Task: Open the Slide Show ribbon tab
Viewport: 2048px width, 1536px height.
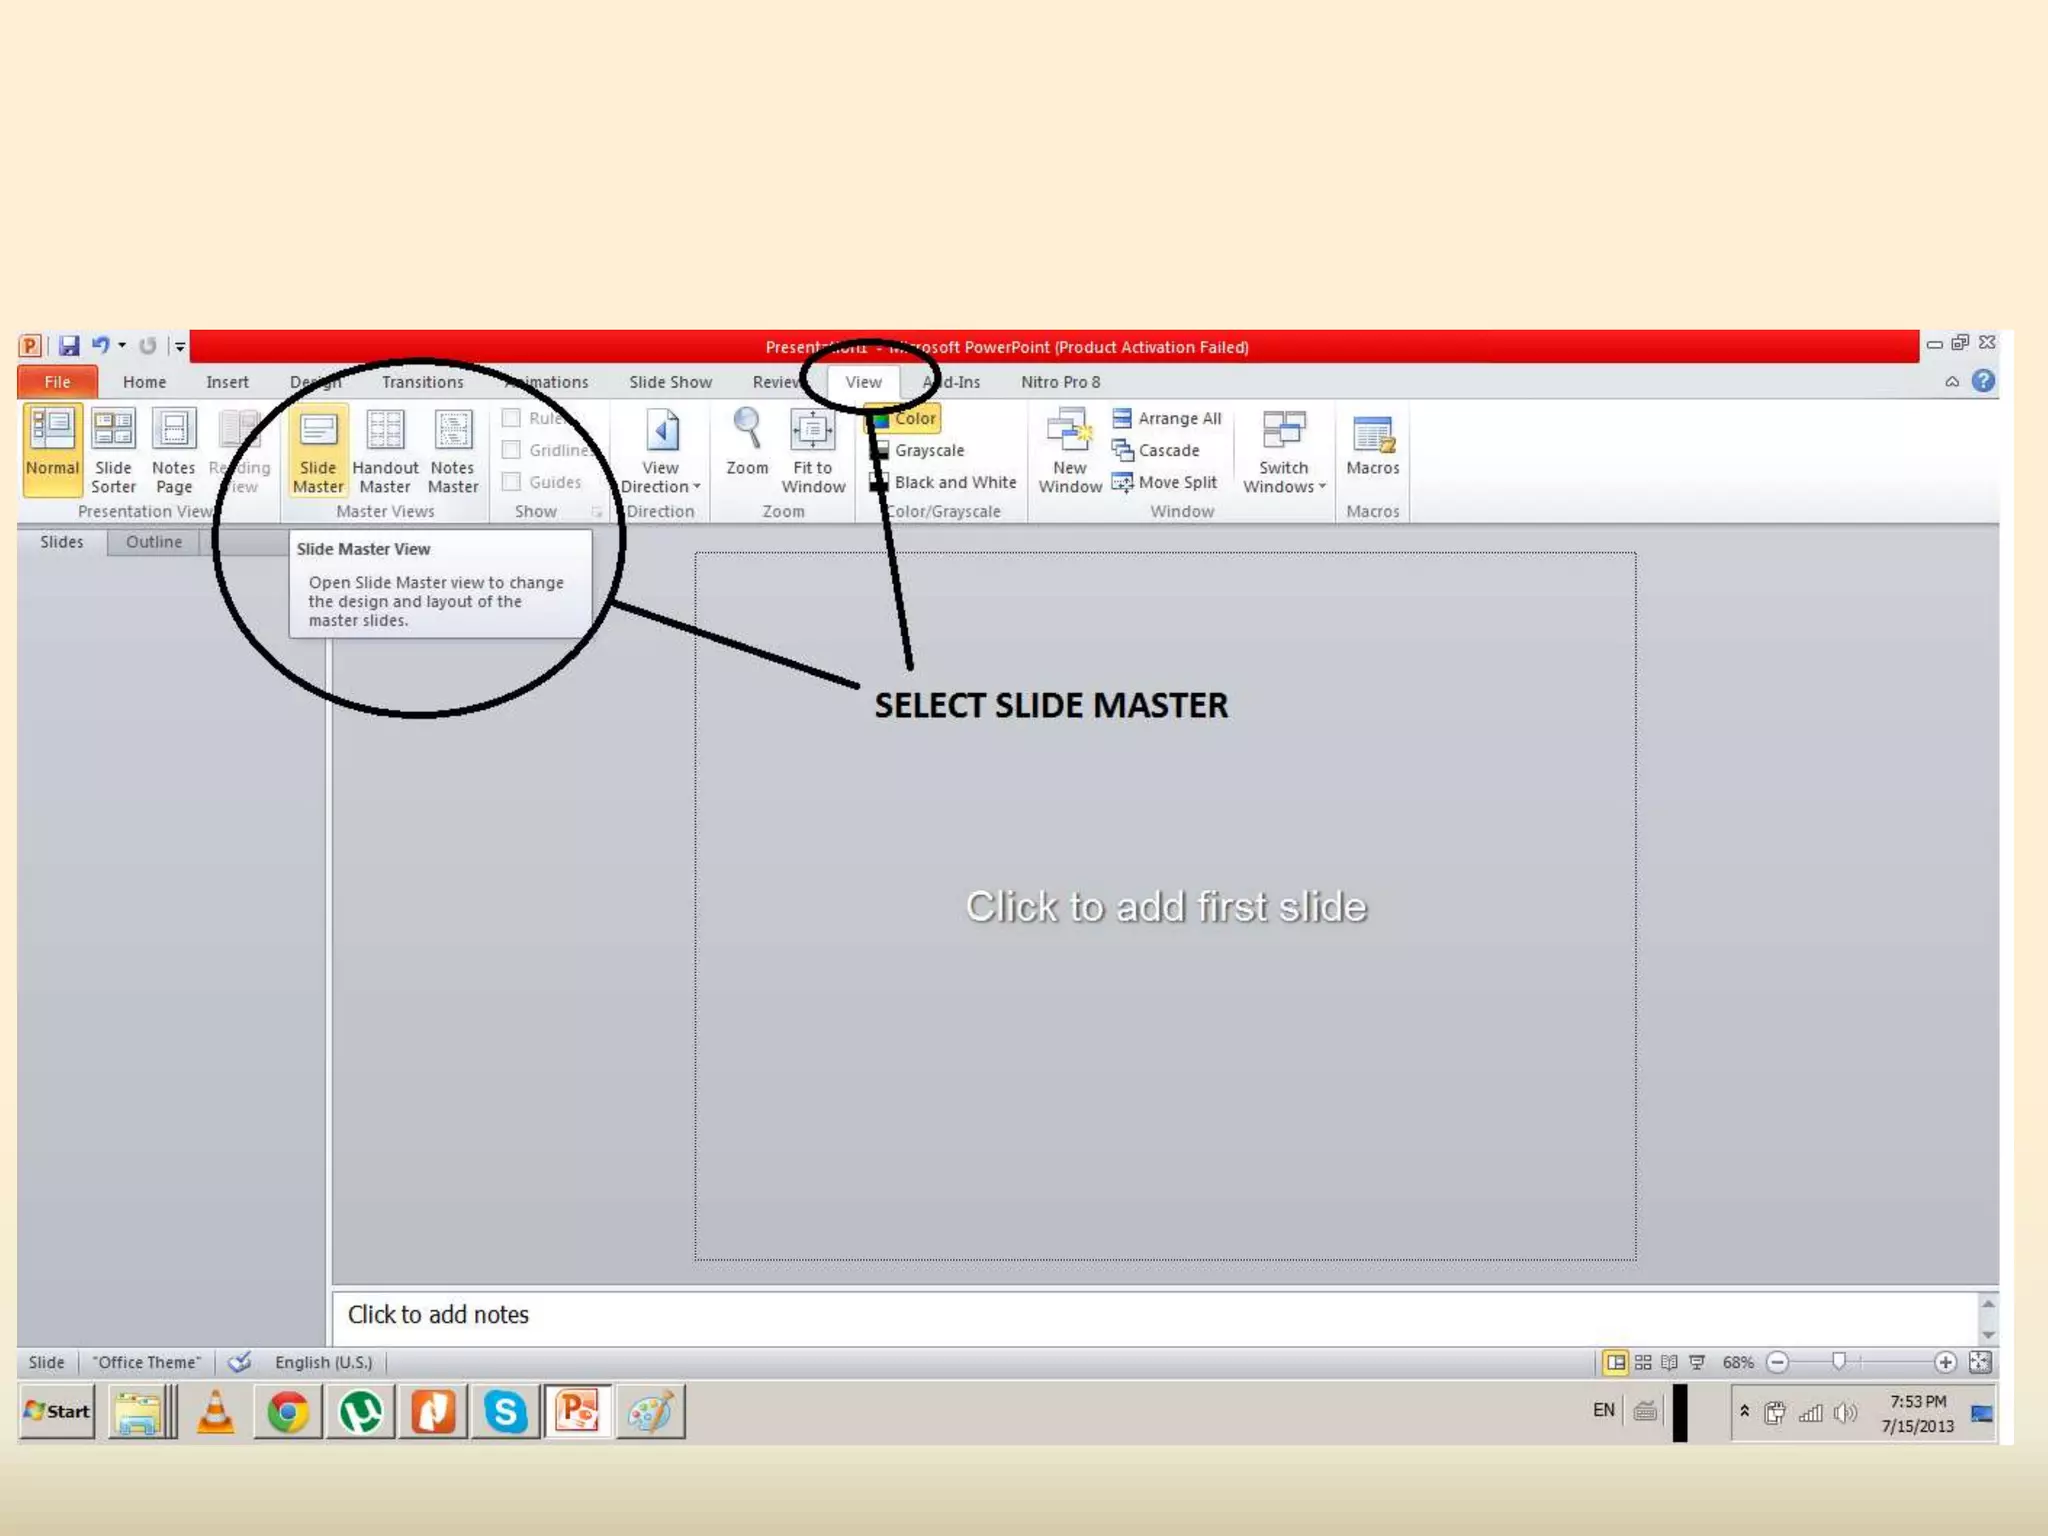Action: (670, 382)
